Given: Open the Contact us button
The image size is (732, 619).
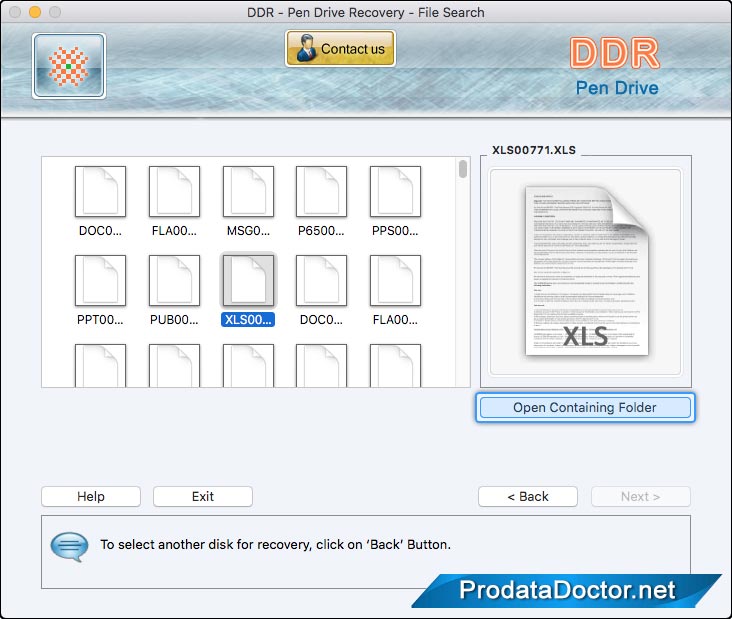Looking at the screenshot, I should pyautogui.click(x=340, y=49).
